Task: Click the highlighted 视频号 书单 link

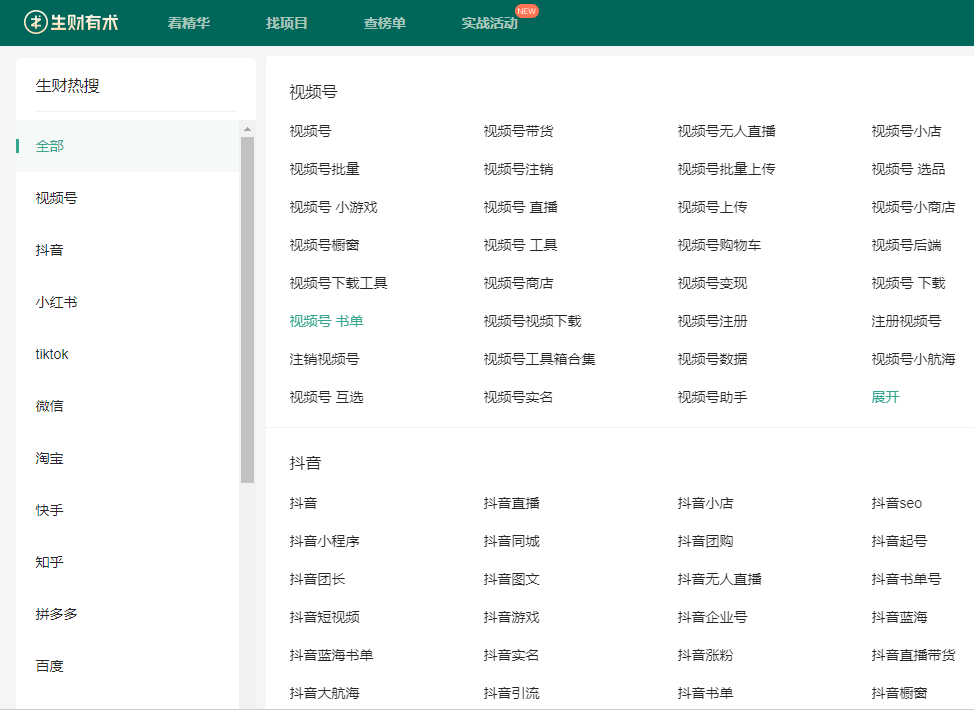Action: [x=327, y=321]
